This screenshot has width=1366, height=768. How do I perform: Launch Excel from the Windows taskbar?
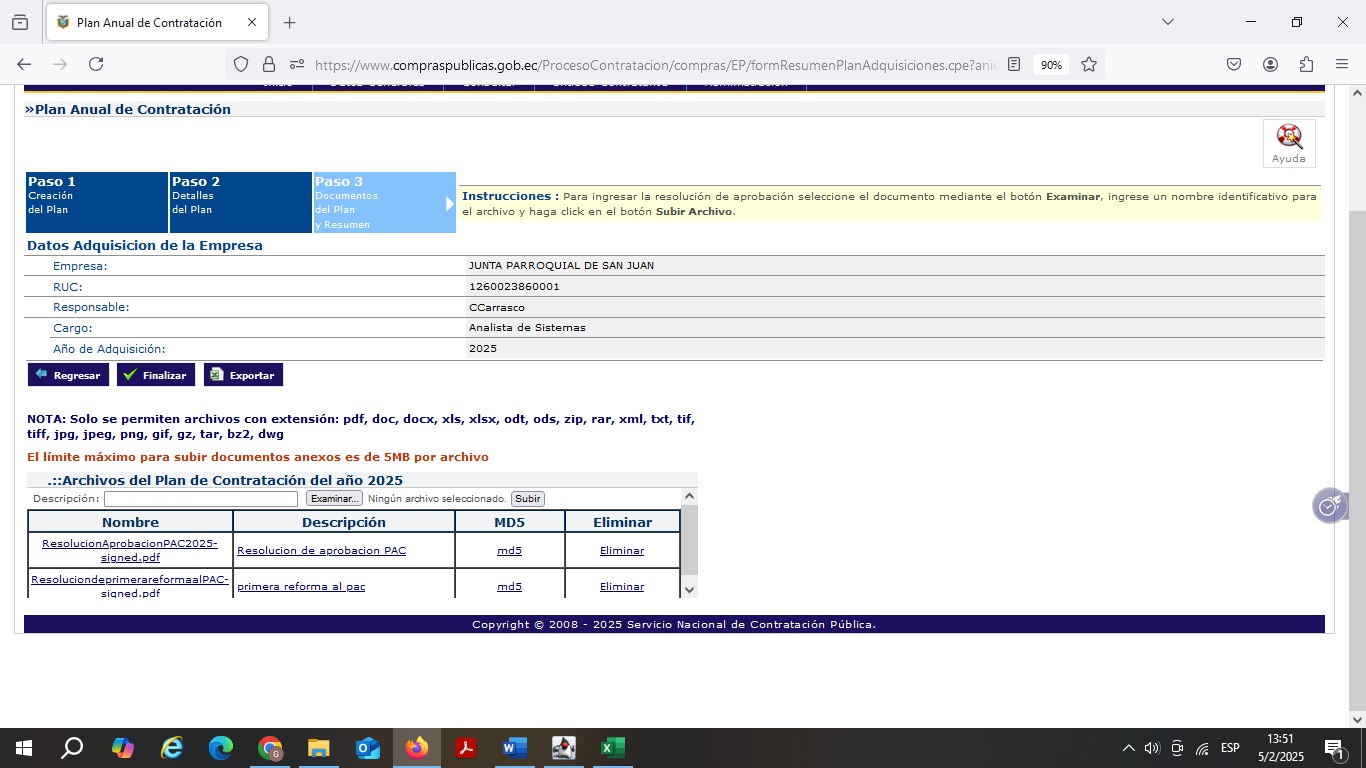pos(612,748)
